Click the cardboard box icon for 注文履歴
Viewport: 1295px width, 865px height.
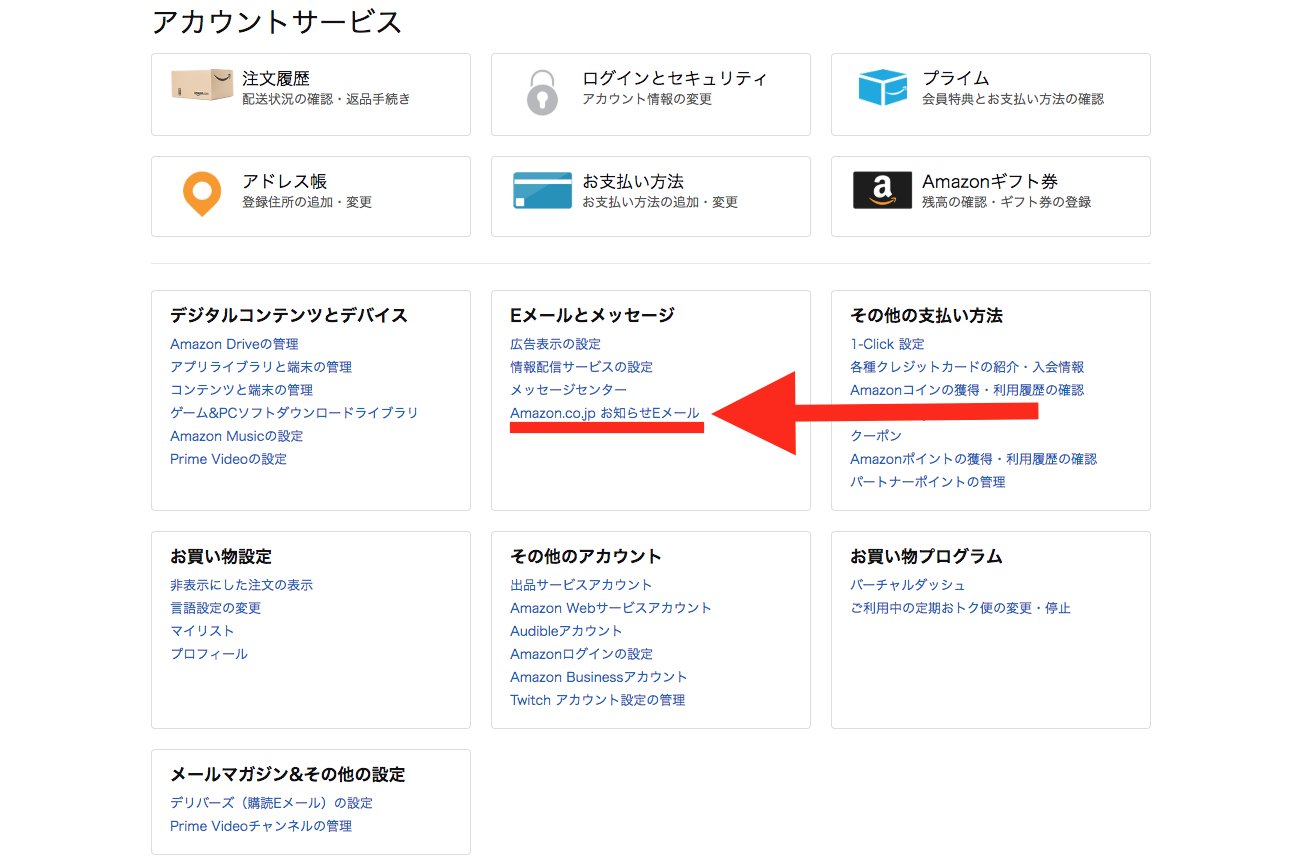(201, 85)
